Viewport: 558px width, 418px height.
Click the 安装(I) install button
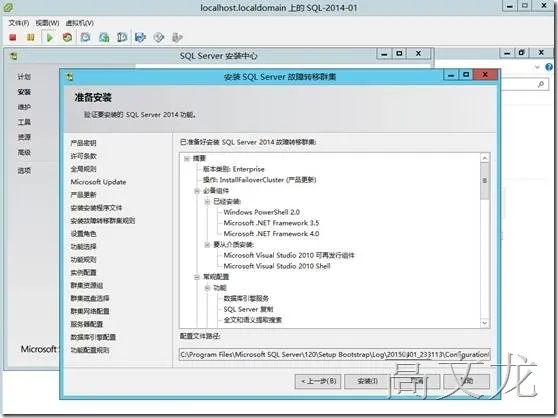[367, 381]
